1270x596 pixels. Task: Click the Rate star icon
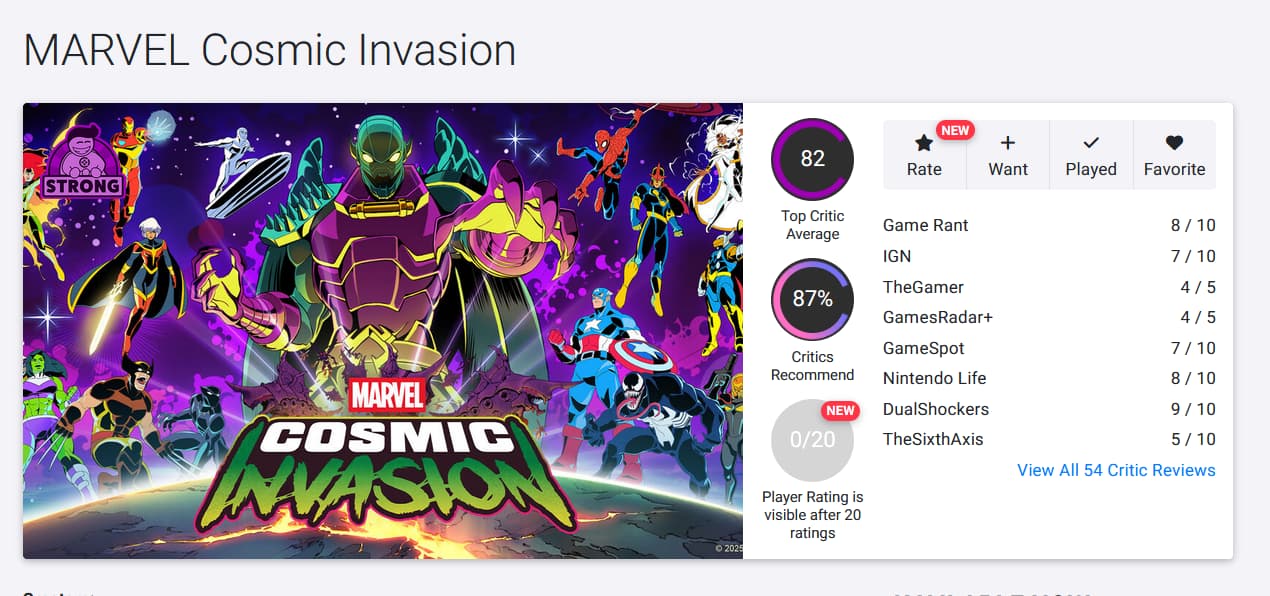924,144
